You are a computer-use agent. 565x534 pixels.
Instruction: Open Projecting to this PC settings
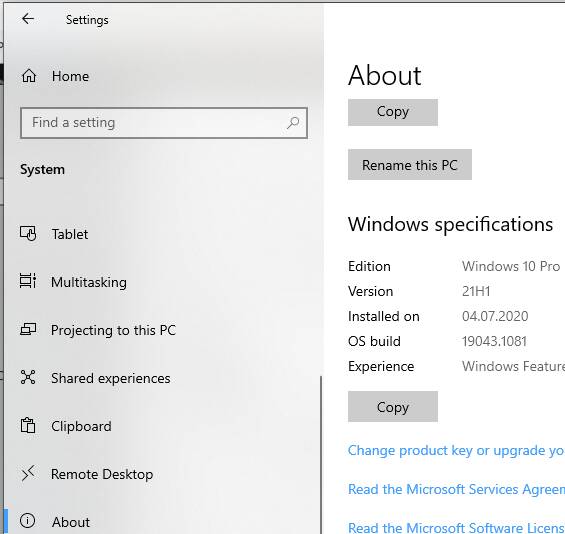[x=113, y=330]
